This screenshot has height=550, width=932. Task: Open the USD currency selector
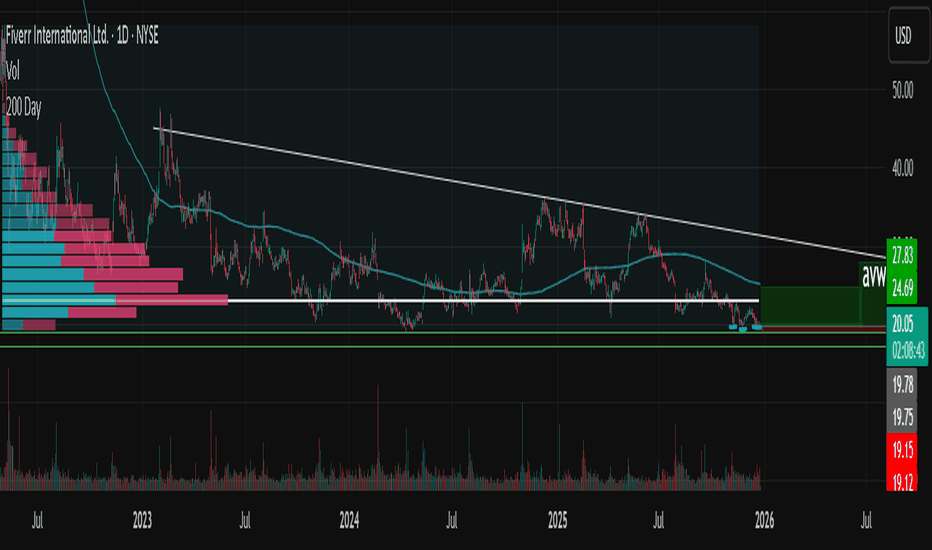[903, 37]
